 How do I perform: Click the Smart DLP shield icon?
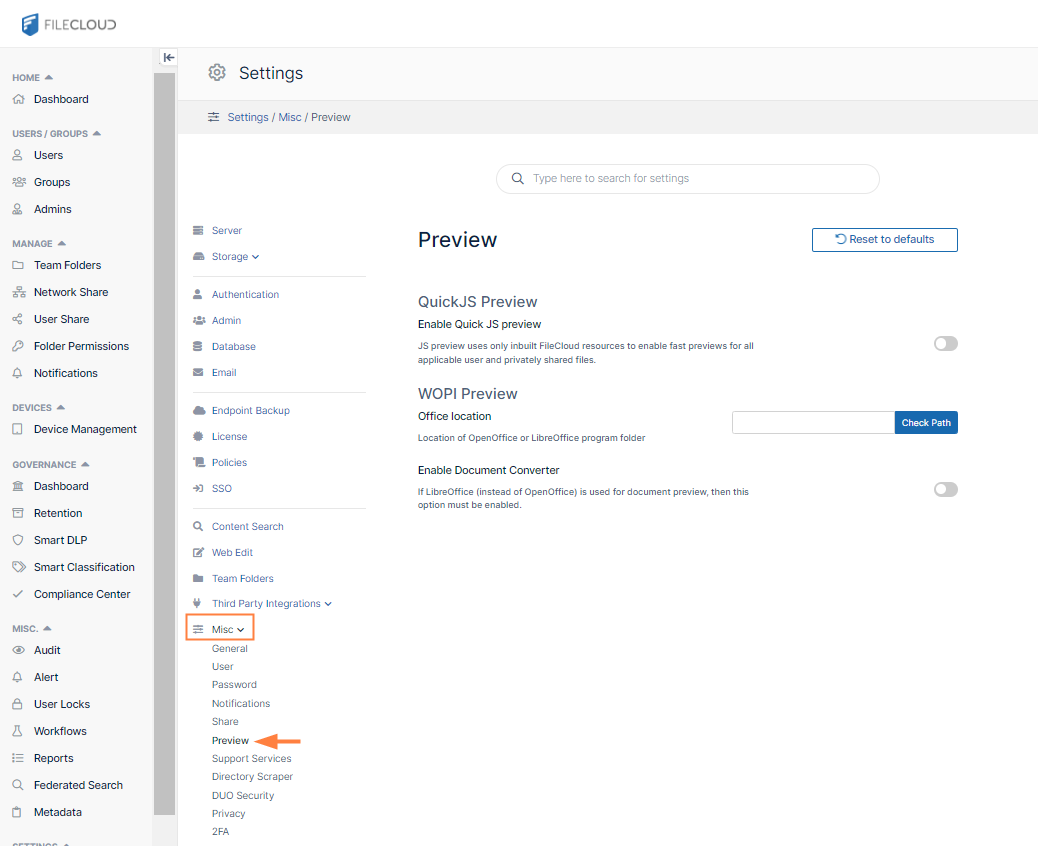pyautogui.click(x=17, y=540)
